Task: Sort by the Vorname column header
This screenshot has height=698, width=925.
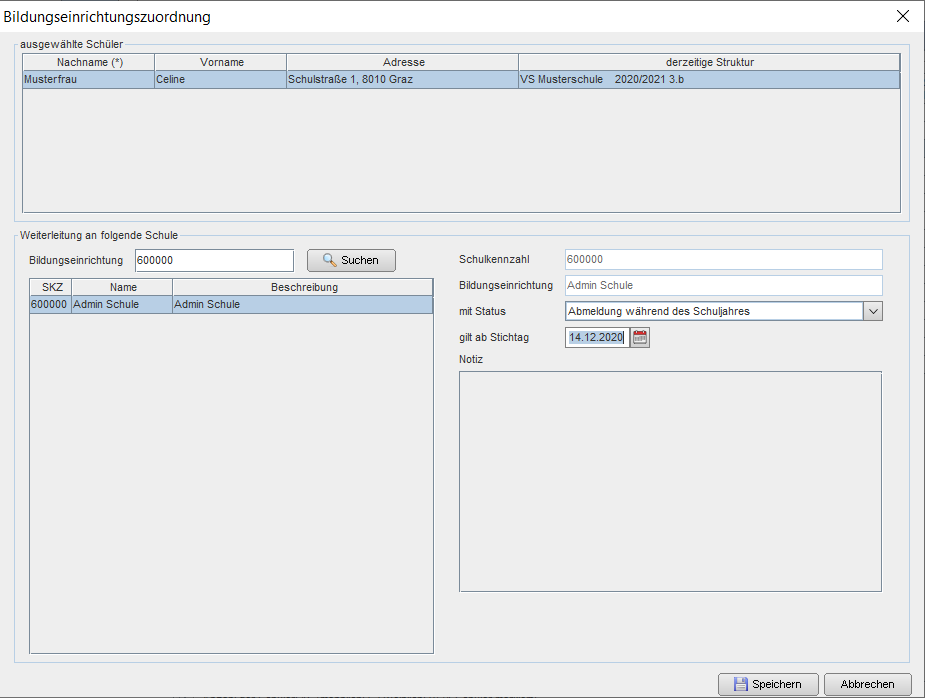Action: [221, 62]
